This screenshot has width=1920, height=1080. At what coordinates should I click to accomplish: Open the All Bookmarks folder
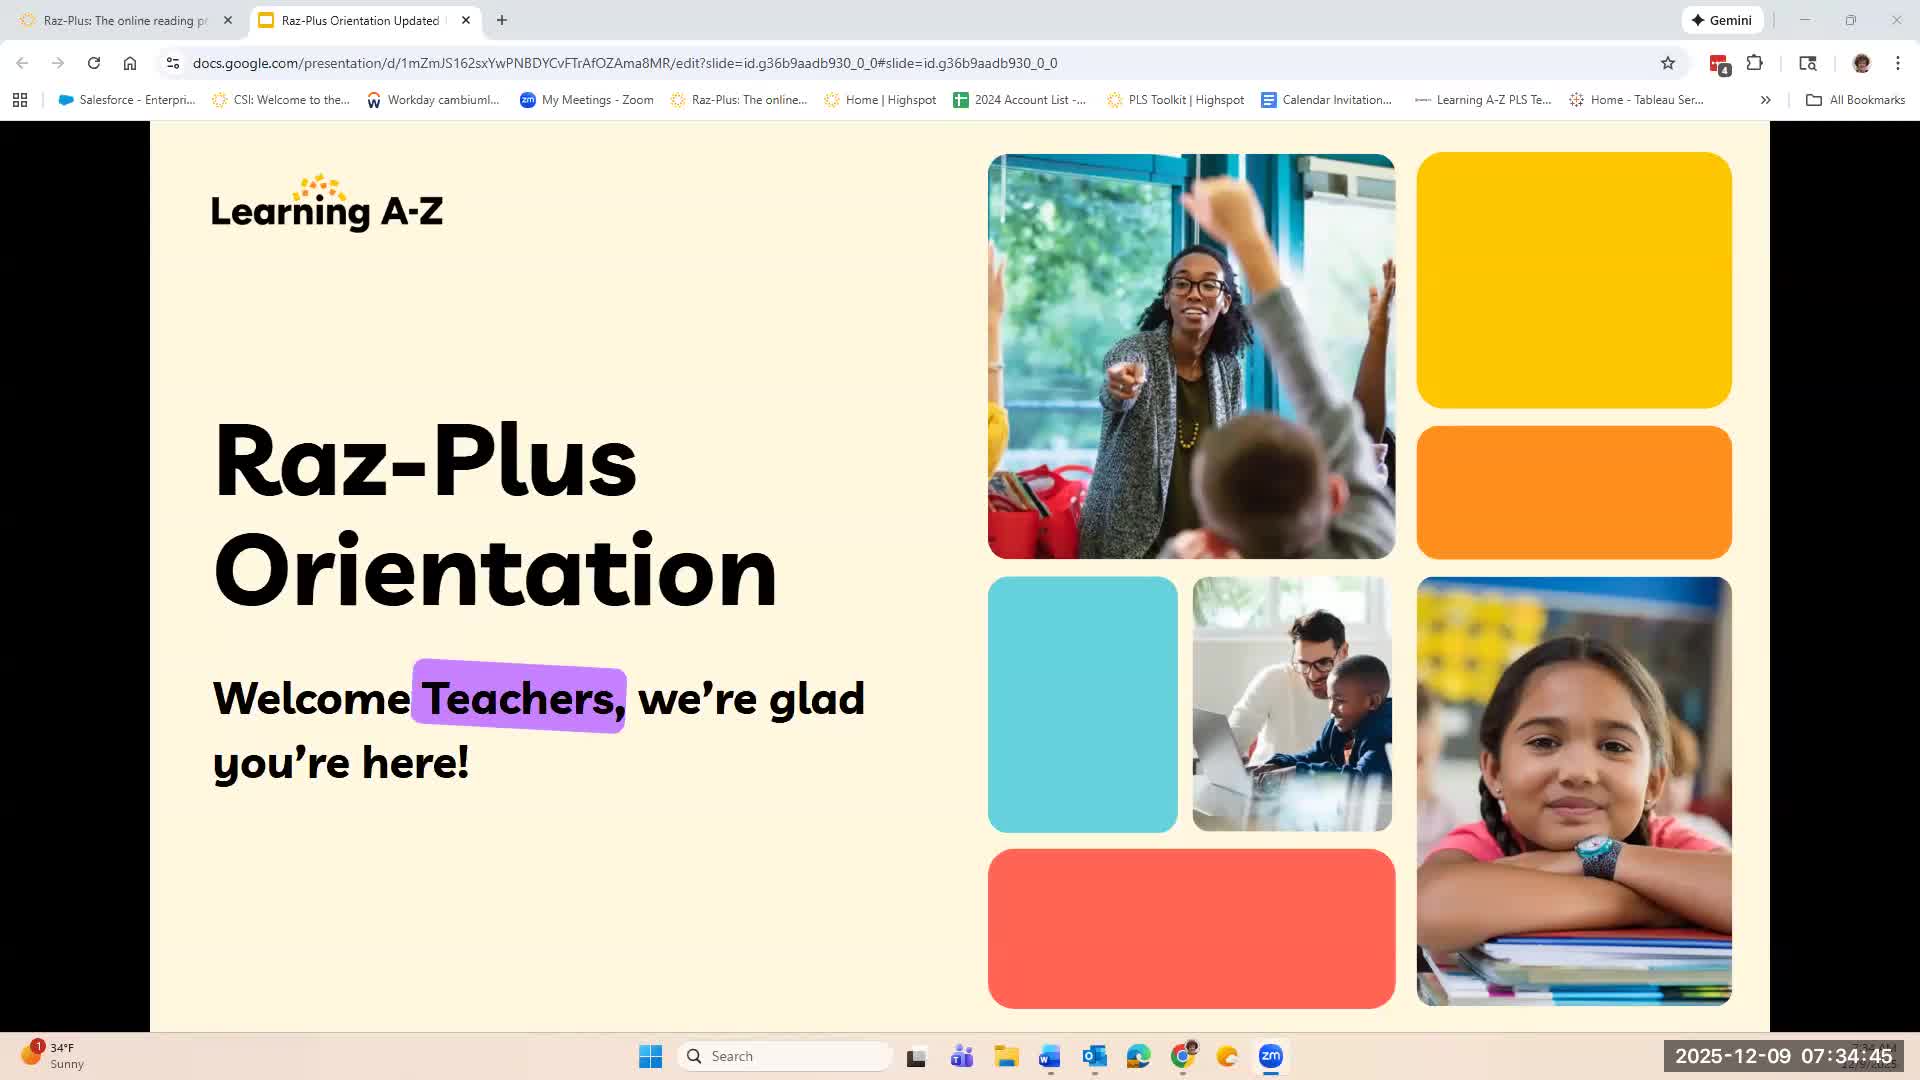coord(1855,100)
